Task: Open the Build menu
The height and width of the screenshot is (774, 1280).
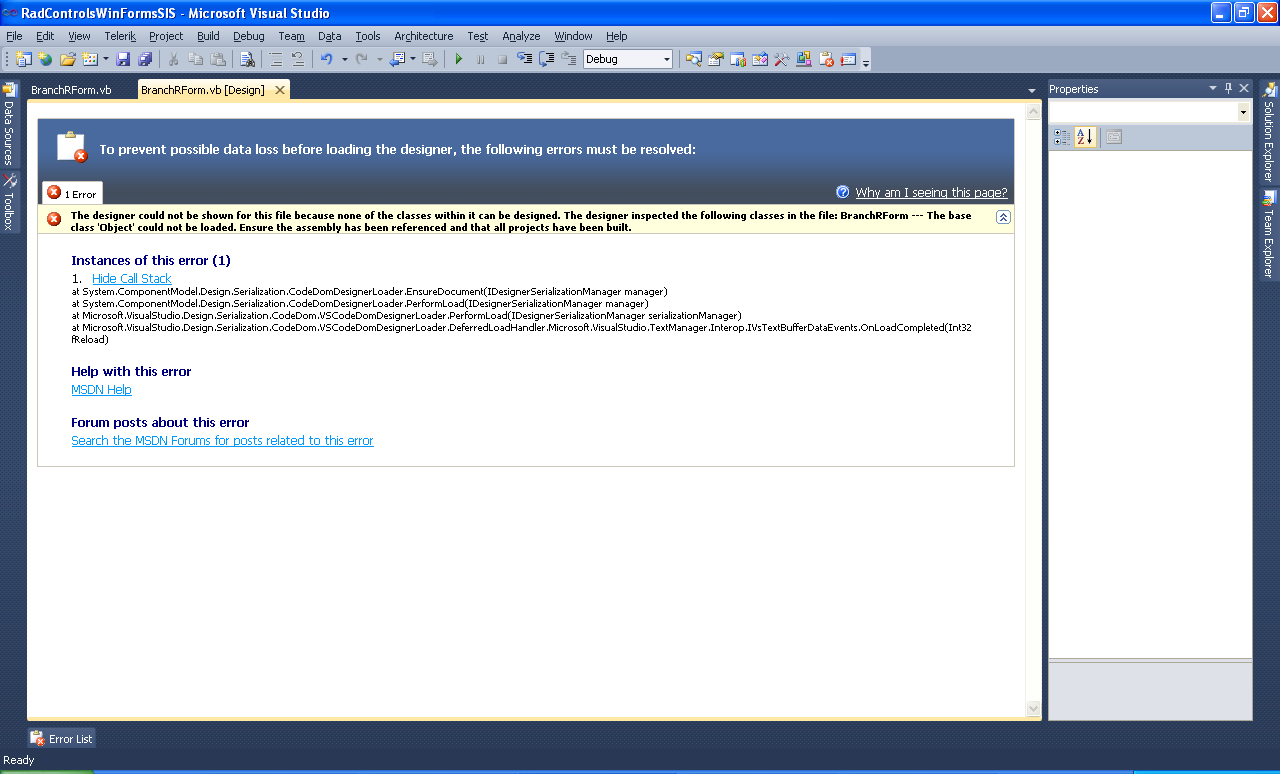Action: tap(208, 36)
